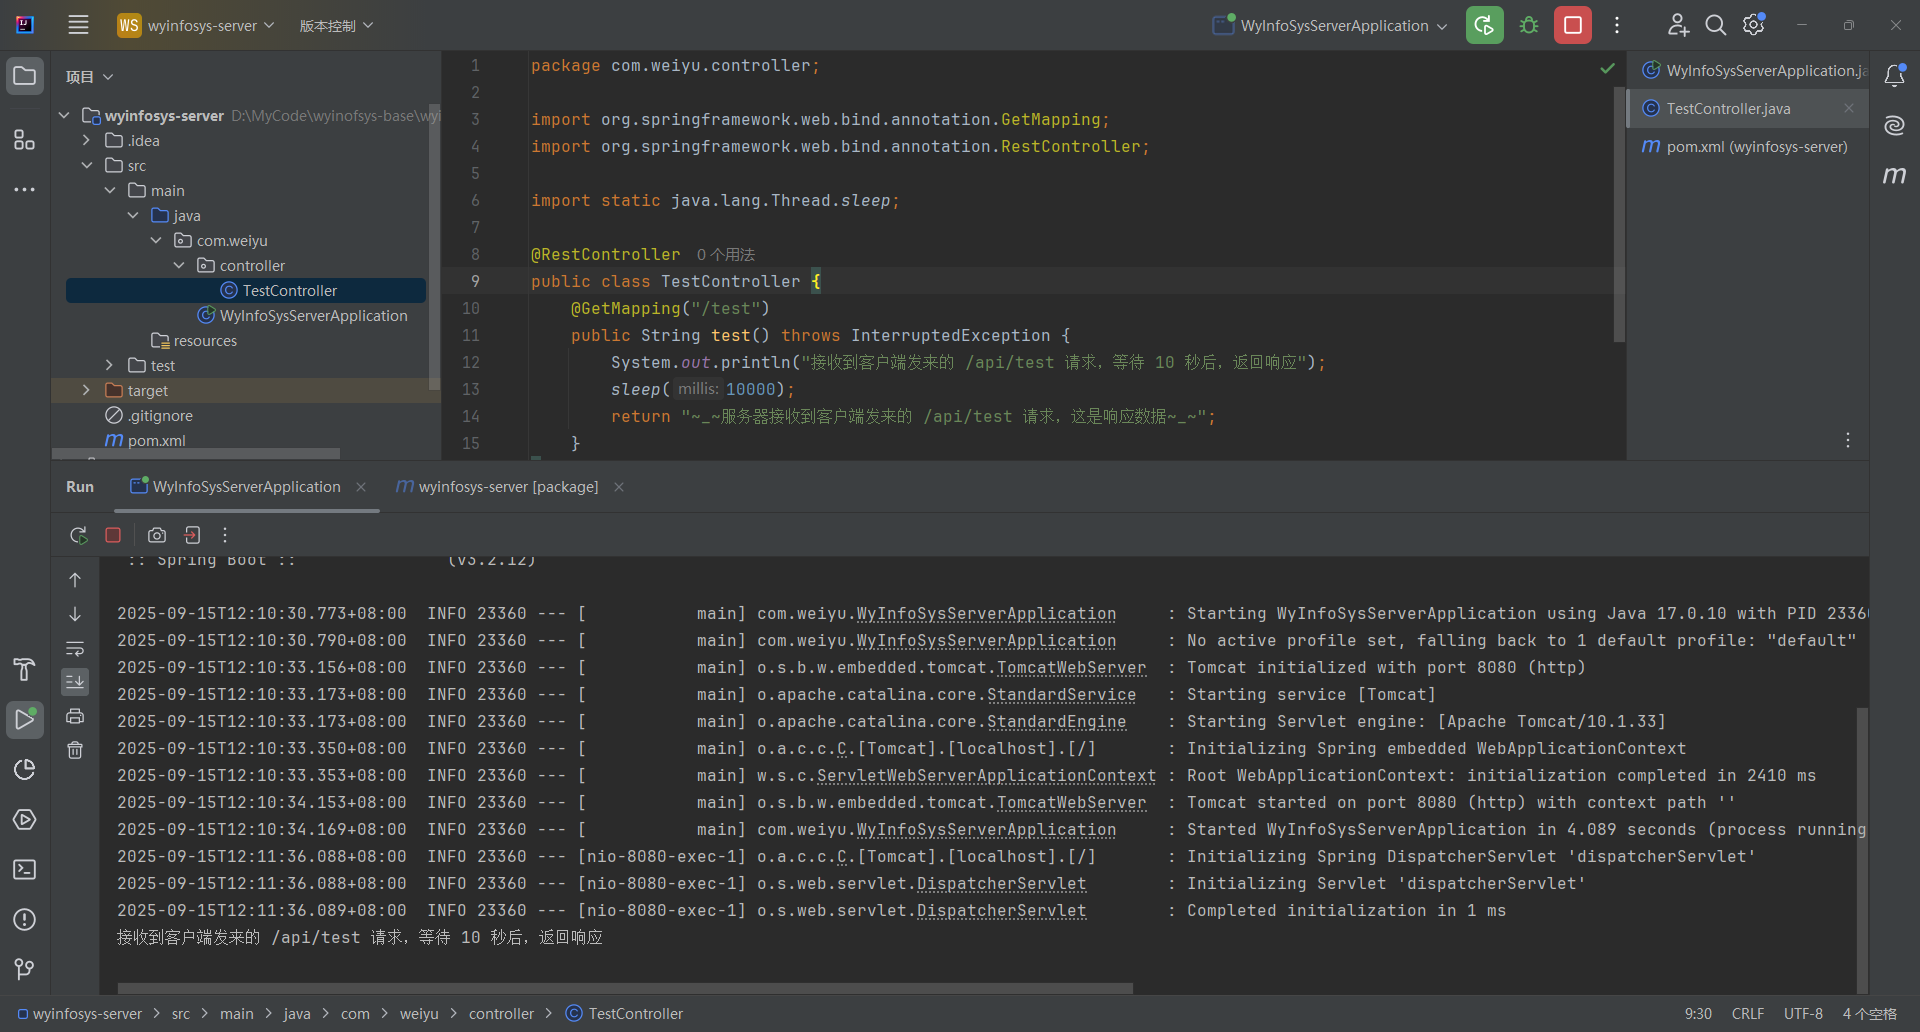Click controller in breadcrumb path

(x=501, y=1014)
